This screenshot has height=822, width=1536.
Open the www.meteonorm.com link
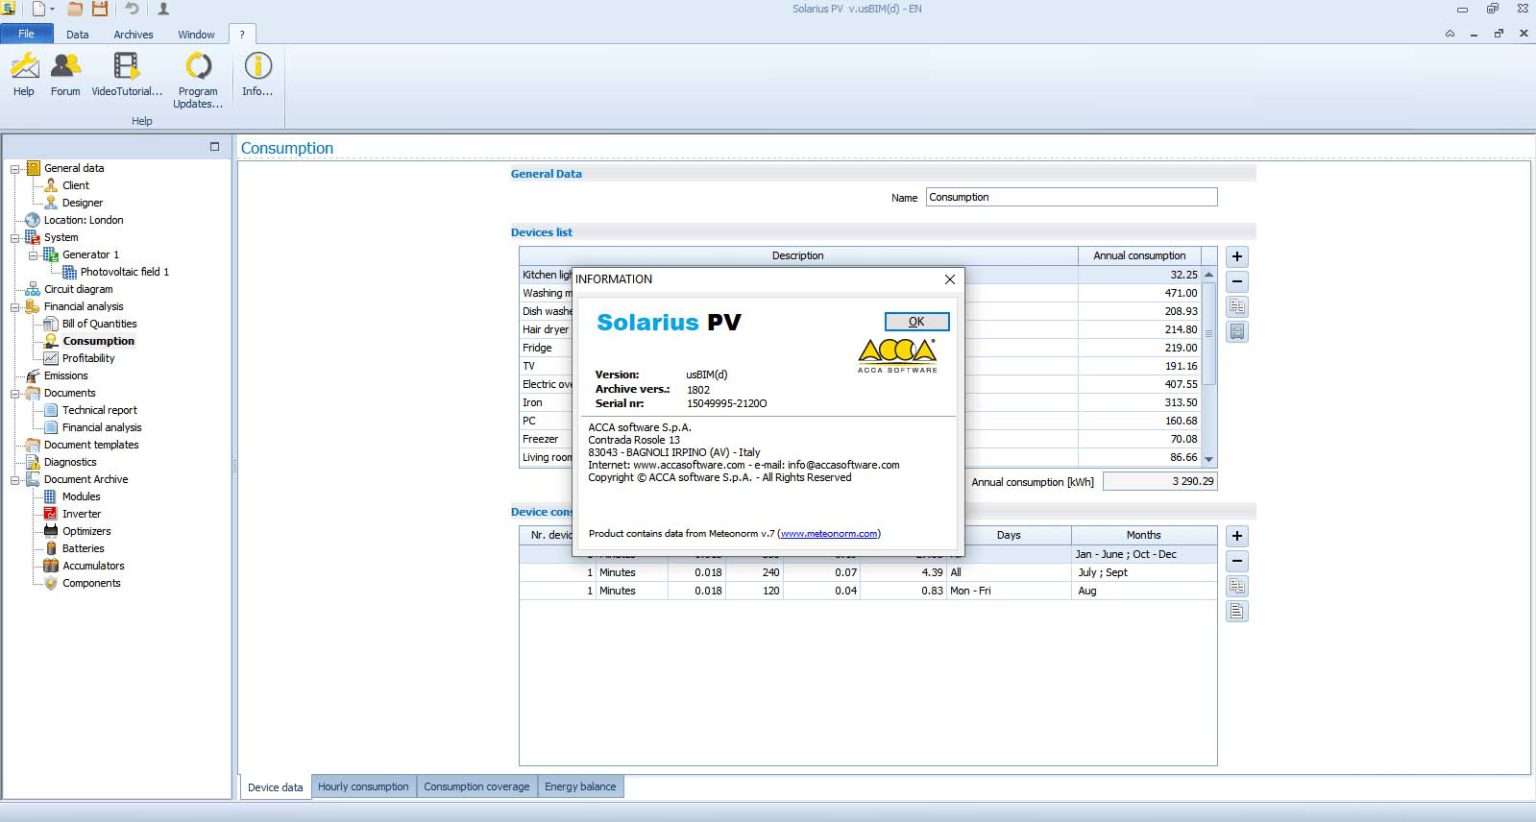(828, 534)
